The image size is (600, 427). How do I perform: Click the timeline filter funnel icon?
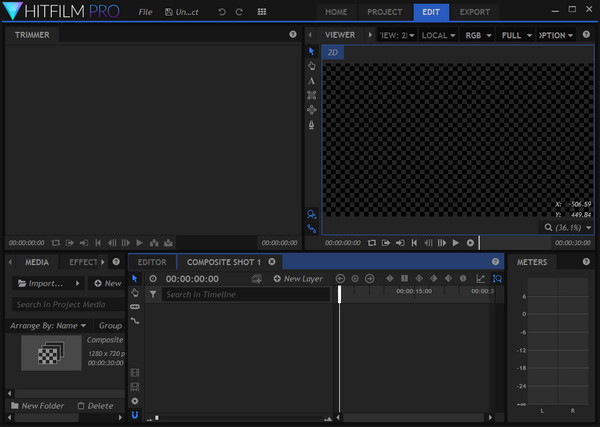(x=153, y=295)
